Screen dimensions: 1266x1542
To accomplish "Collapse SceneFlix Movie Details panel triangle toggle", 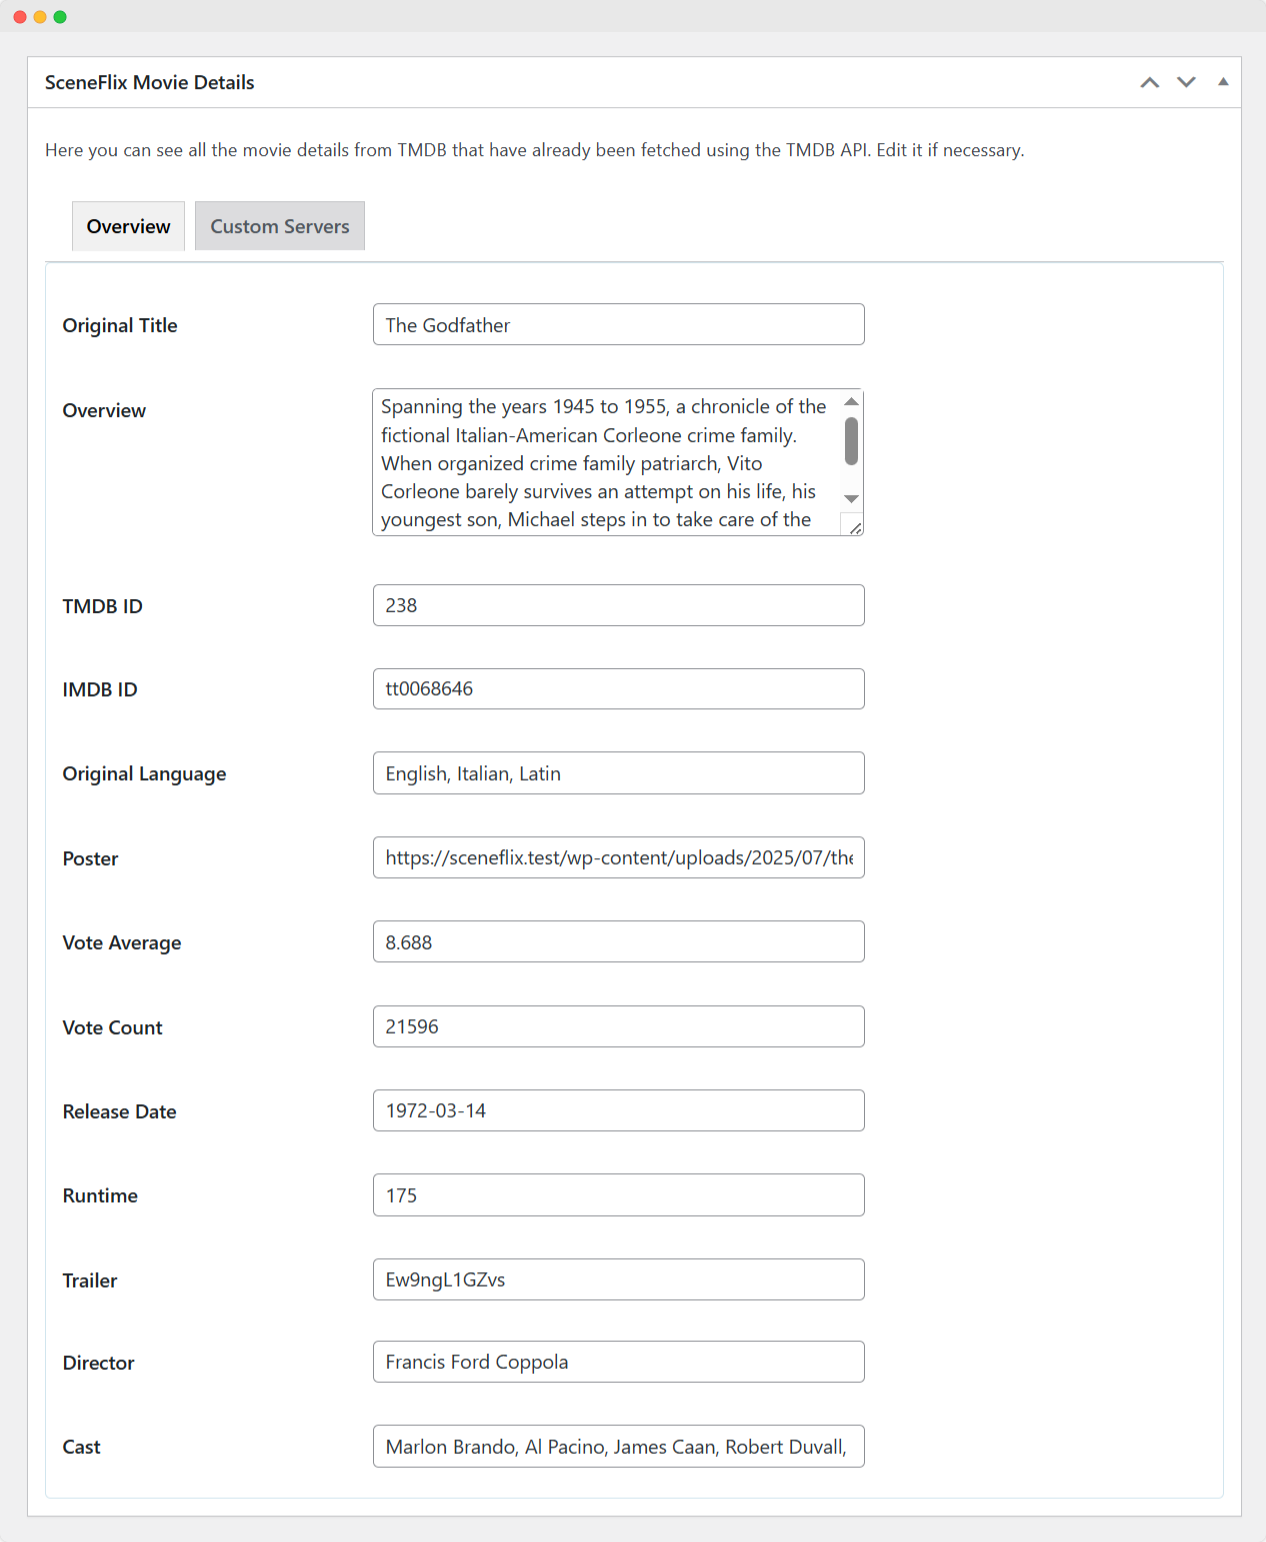I will coord(1223,82).
